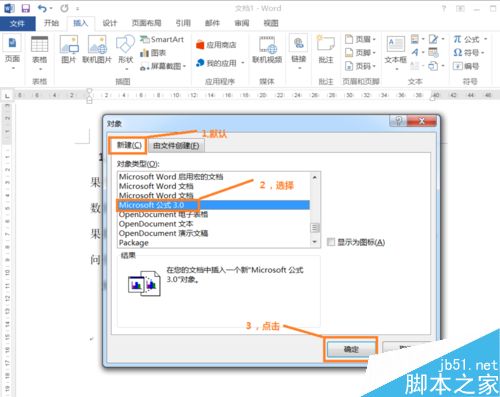This screenshot has height=397, width=500.
Task: Open the 应用商店 app store
Action: 216,45
